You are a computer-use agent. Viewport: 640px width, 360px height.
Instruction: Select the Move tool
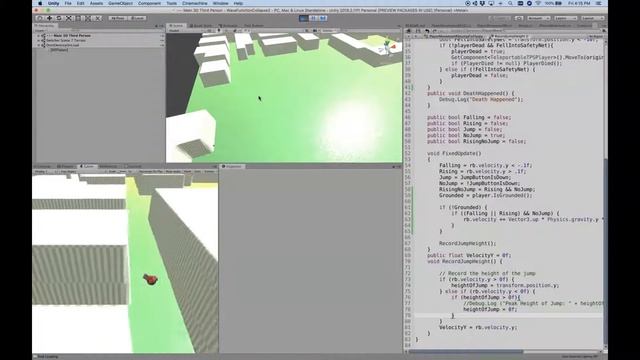(x=49, y=18)
